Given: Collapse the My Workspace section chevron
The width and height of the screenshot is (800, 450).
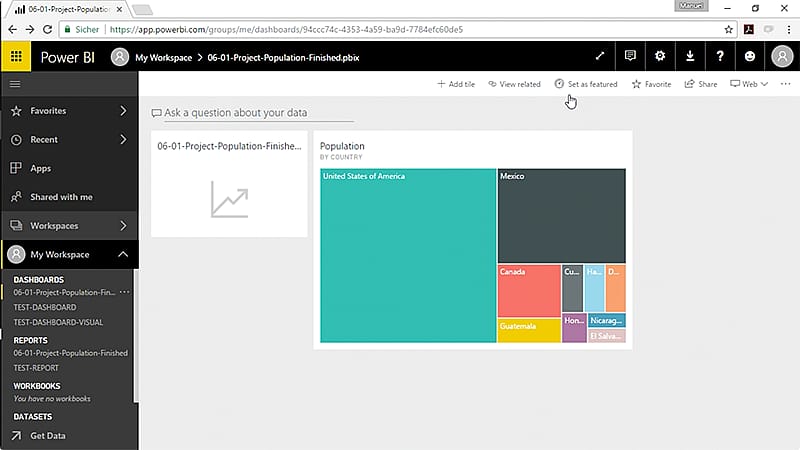Looking at the screenshot, I should click(x=123, y=254).
